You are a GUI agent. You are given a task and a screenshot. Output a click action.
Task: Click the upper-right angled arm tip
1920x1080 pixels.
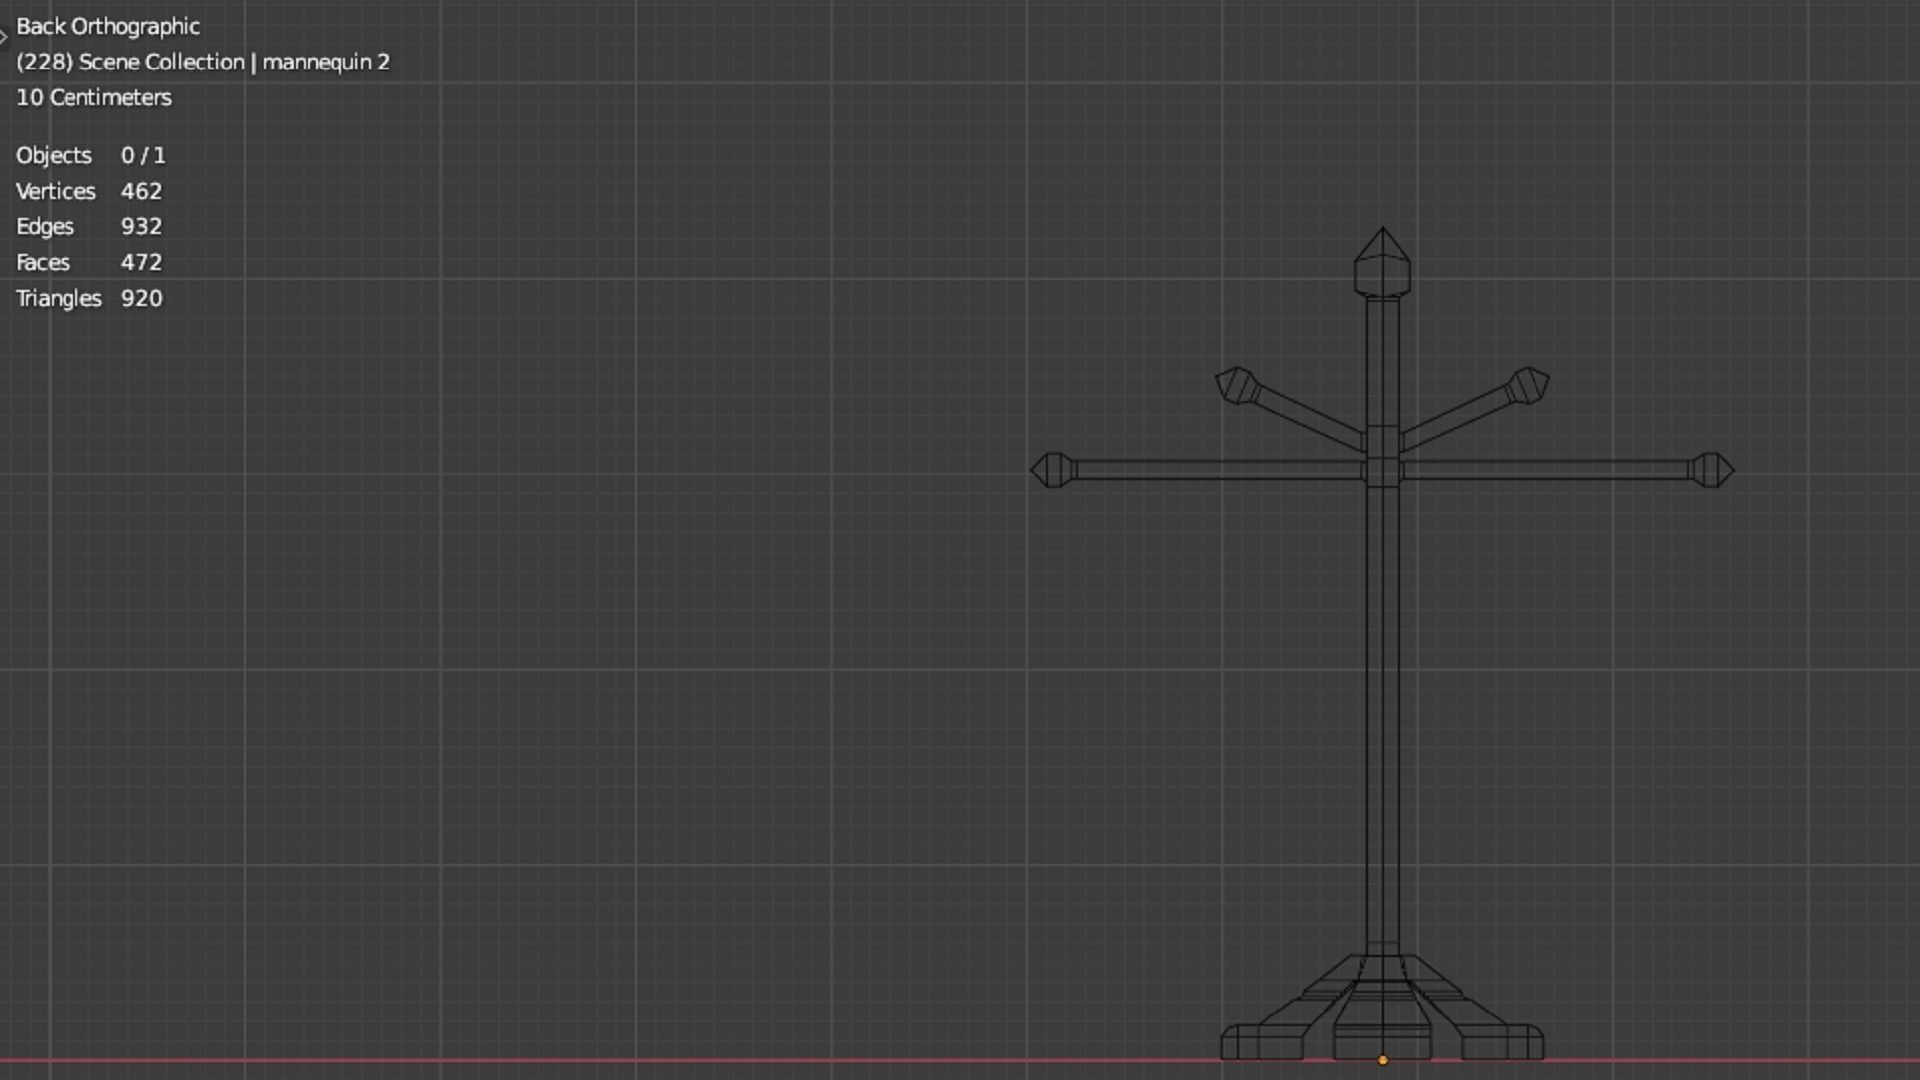[1528, 385]
